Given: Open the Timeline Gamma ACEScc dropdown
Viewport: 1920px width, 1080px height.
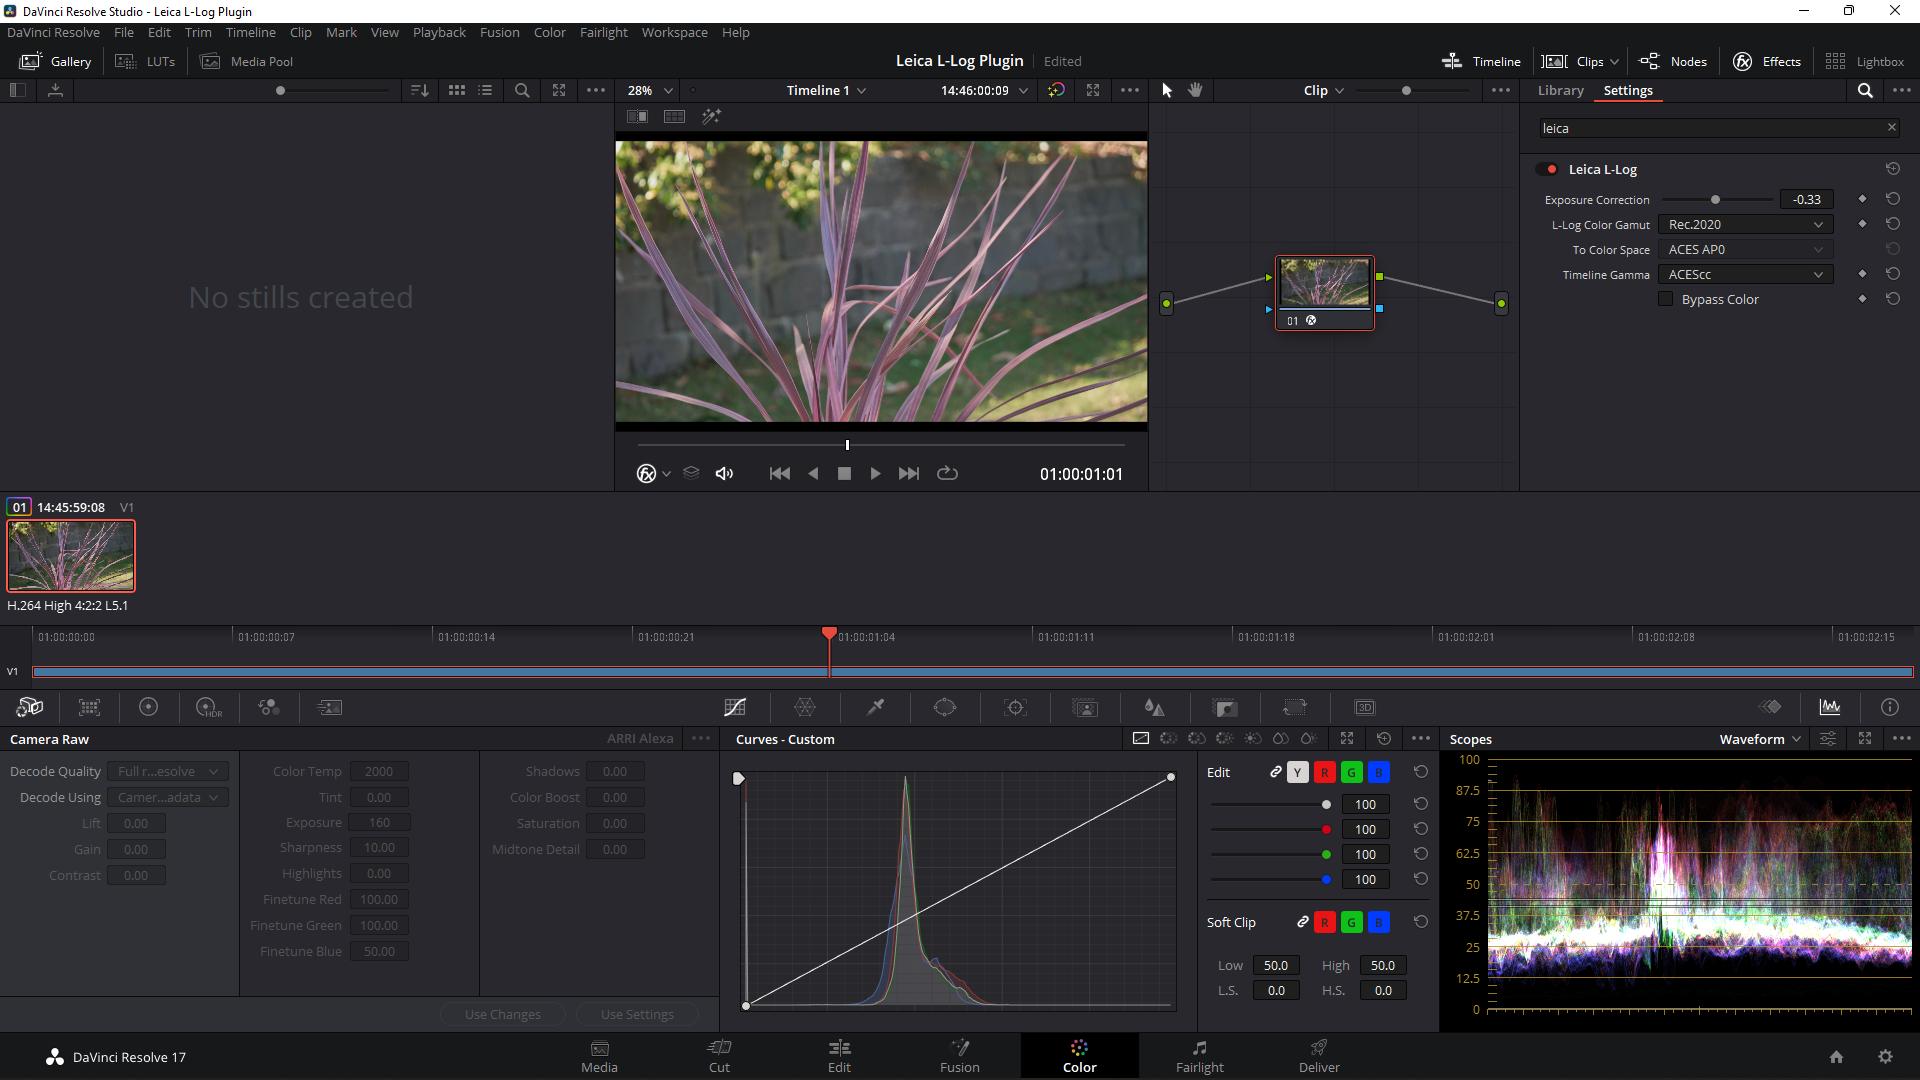Looking at the screenshot, I should (x=1745, y=275).
